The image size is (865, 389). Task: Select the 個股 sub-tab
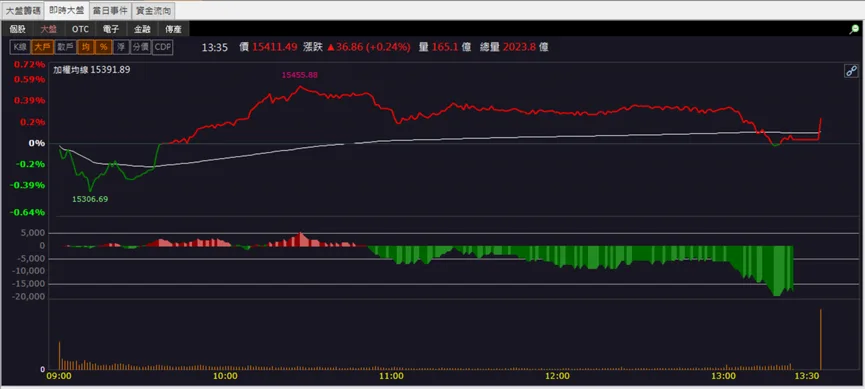(18, 29)
